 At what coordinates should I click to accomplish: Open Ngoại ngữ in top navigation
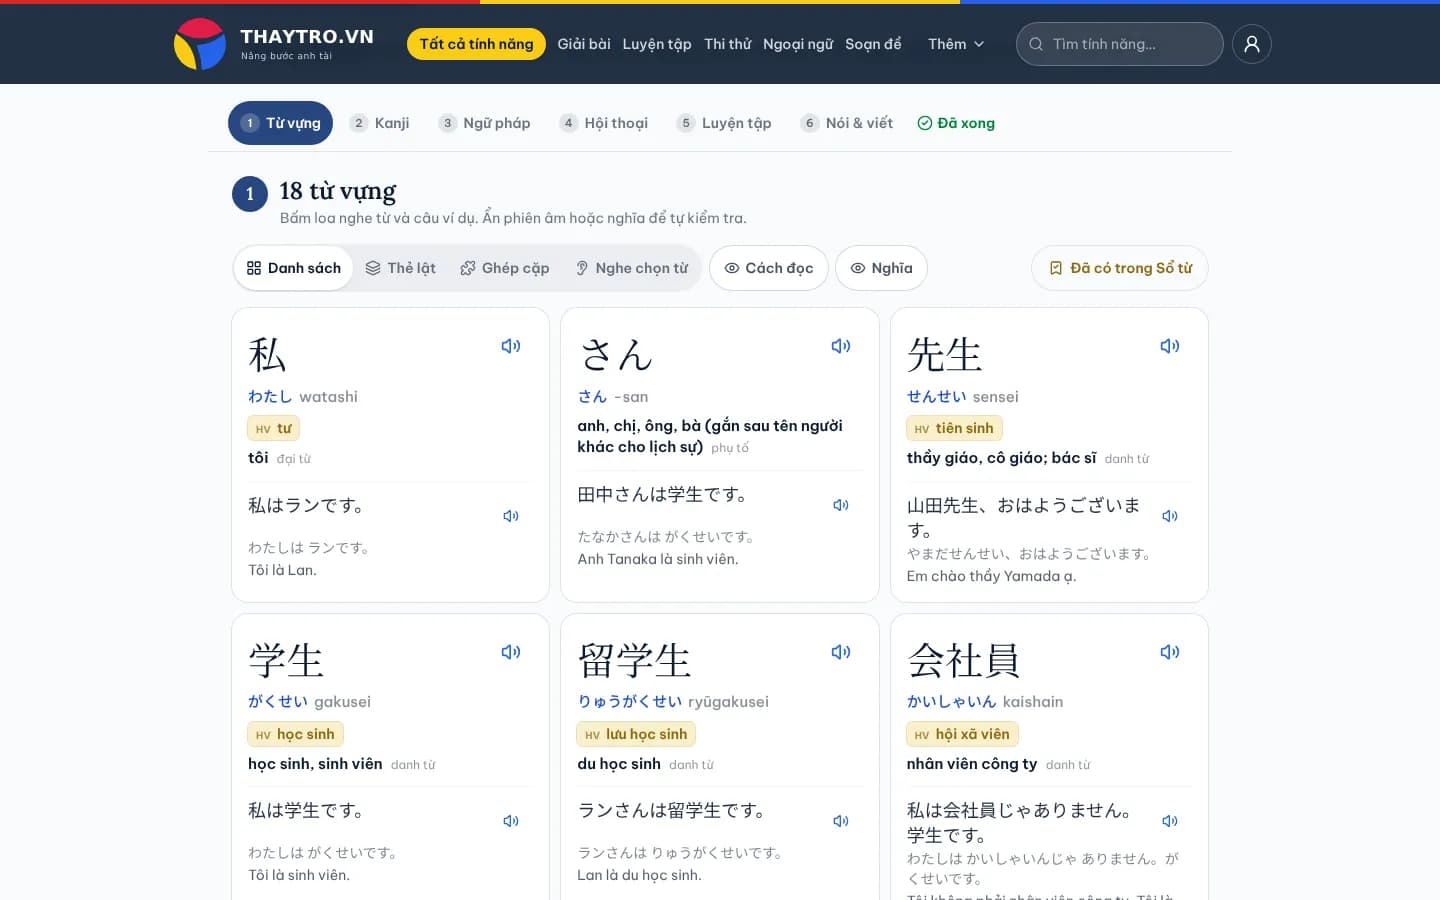click(798, 44)
